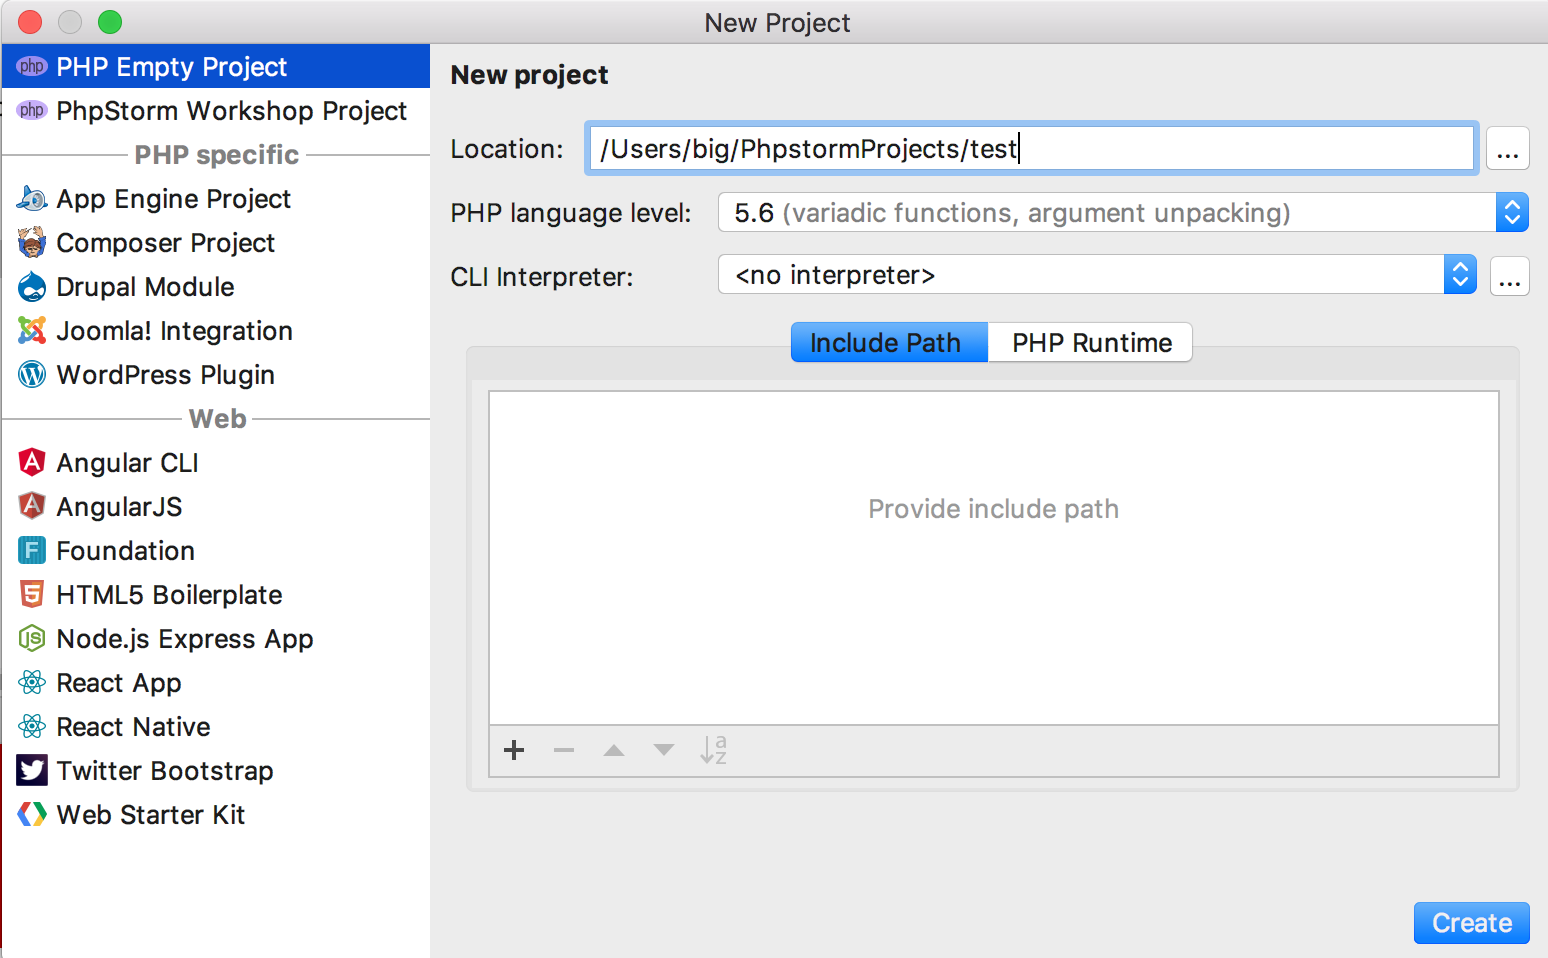The width and height of the screenshot is (1548, 958).
Task: Click the React App atom icon
Action: pos(32,682)
